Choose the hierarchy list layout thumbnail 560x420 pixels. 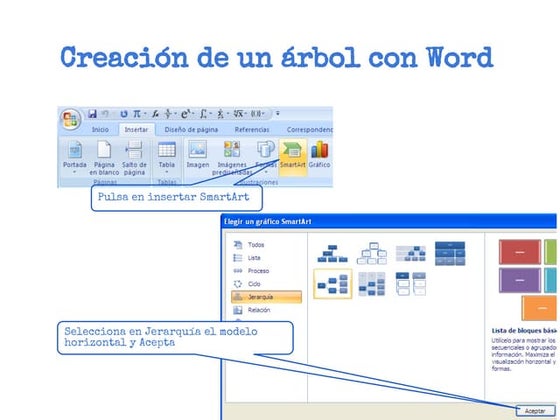click(411, 284)
